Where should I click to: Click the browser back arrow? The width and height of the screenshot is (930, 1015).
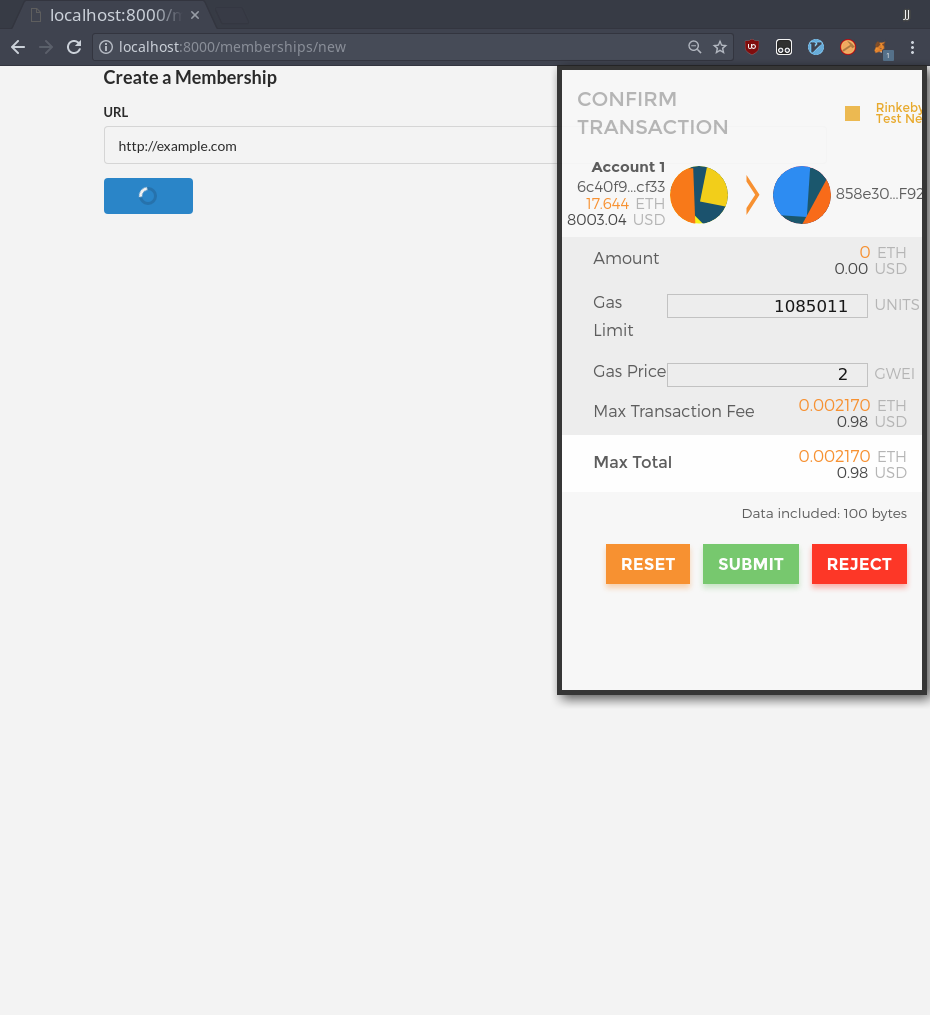coord(18,47)
